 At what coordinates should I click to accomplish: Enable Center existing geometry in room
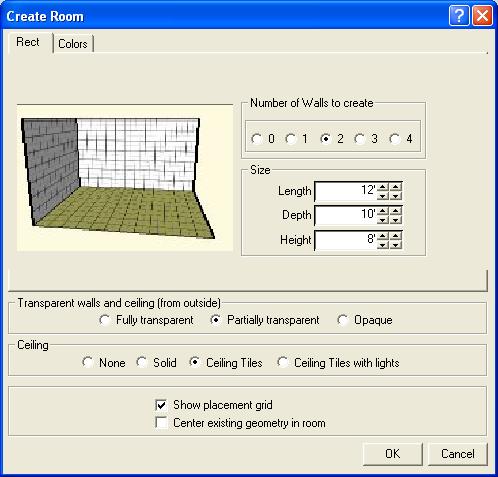pyautogui.click(x=161, y=423)
